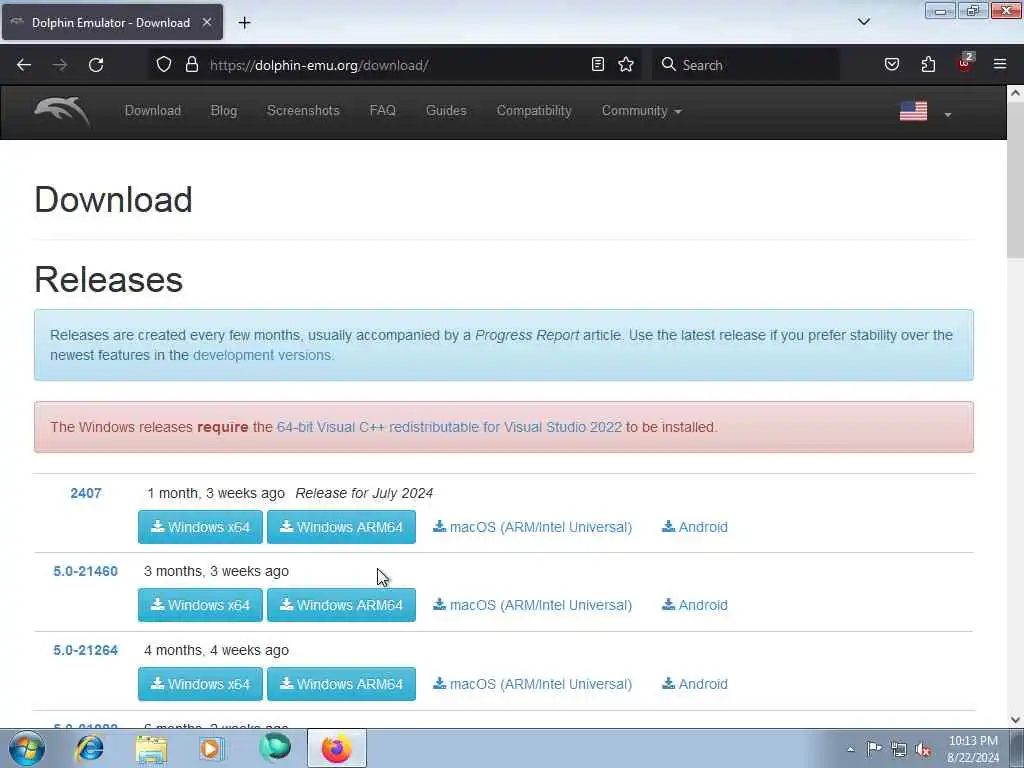Download Windows x64 for 5.0-21264

point(200,684)
